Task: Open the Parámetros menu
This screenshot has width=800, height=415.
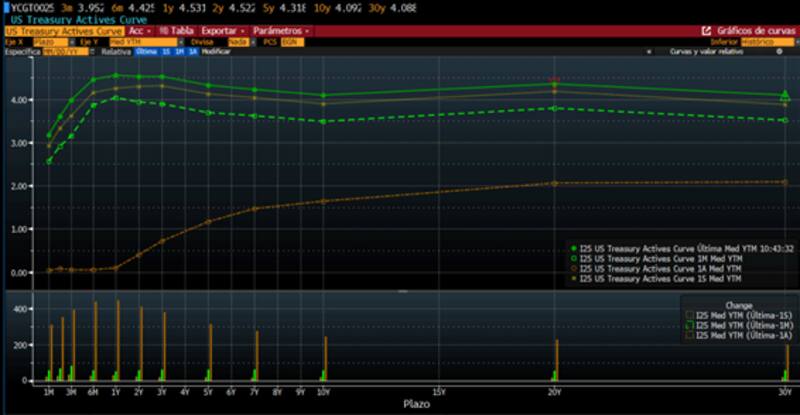Action: pos(280,31)
